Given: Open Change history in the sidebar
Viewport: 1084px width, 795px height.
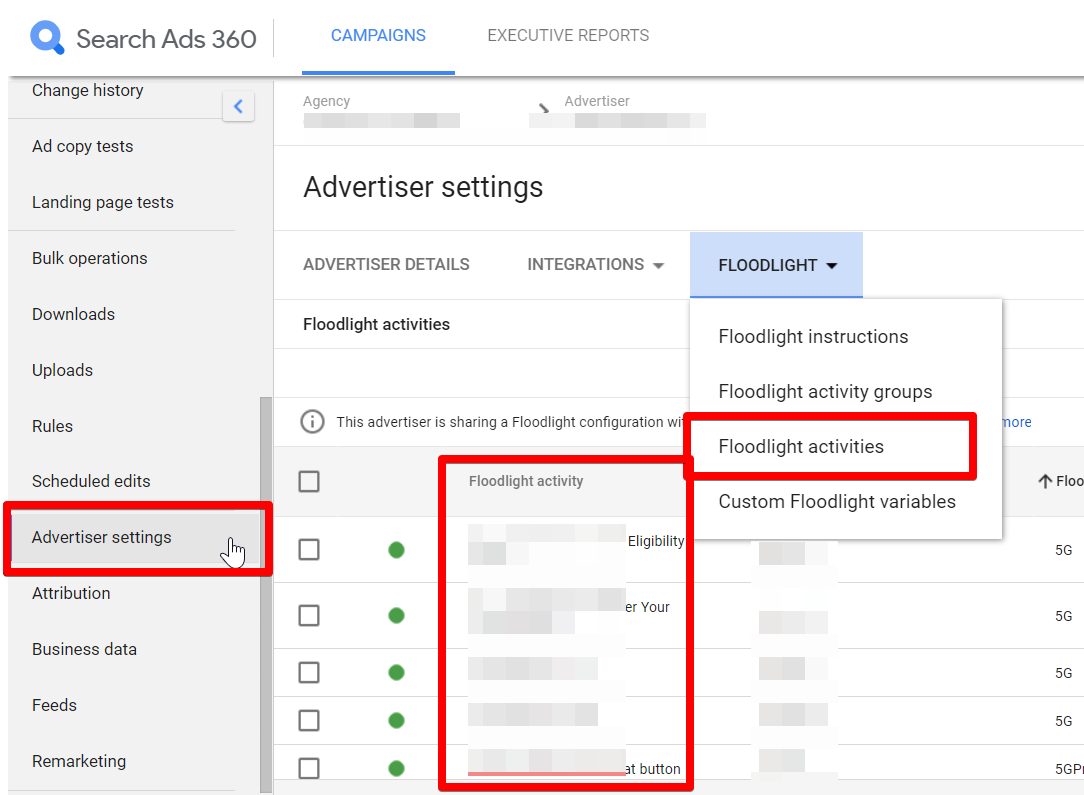Looking at the screenshot, I should (88, 91).
